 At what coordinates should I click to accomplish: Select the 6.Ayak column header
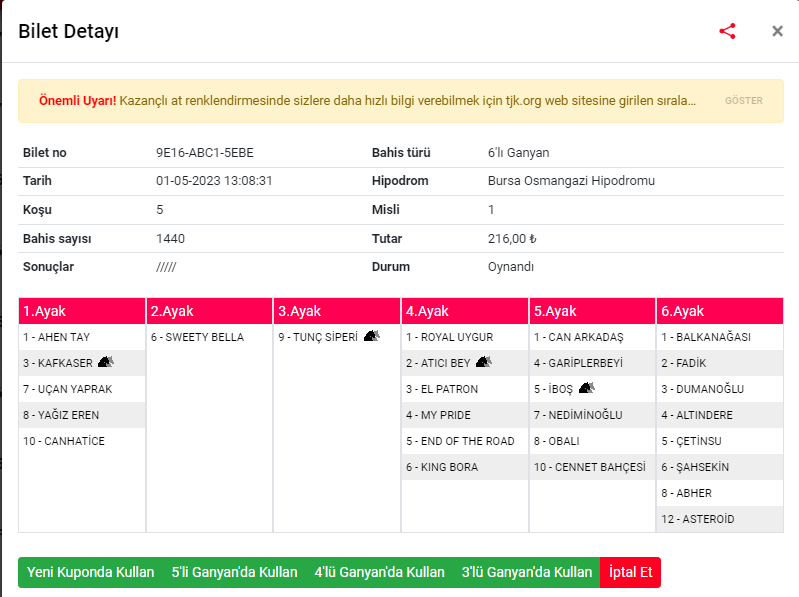pos(720,311)
